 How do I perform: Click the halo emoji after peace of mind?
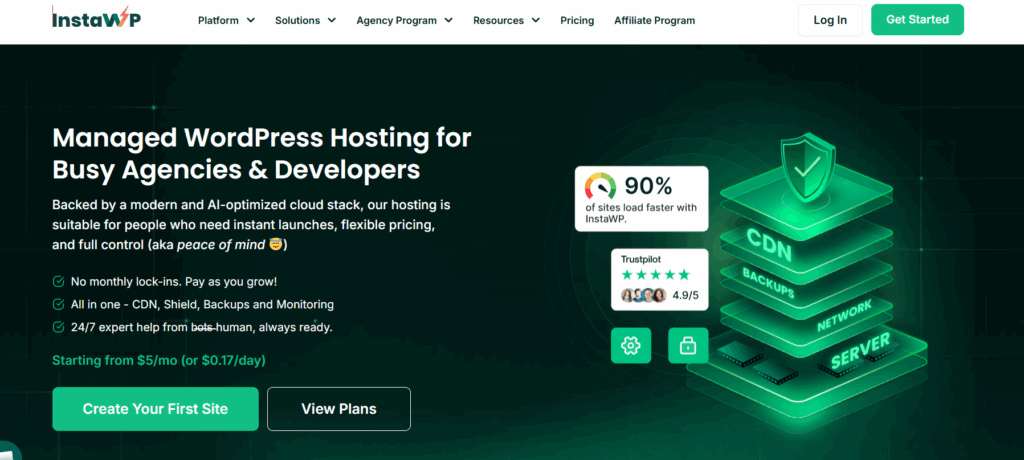click(x=275, y=245)
